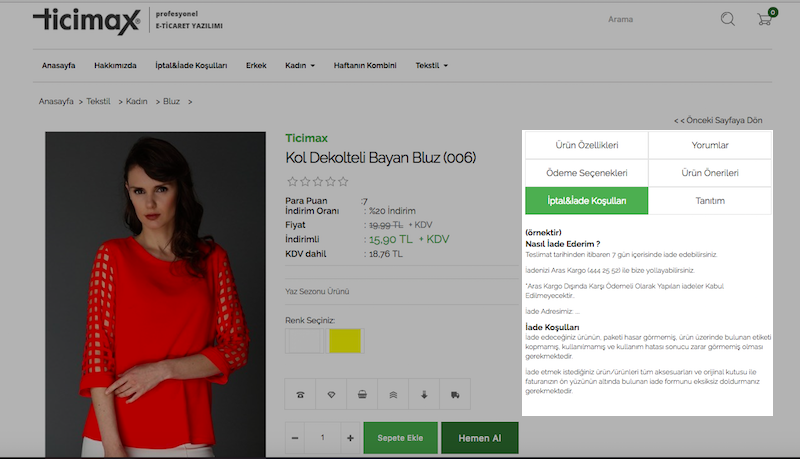Open the Yorumlar tab
Viewport: 800px width, 459px height.
click(x=710, y=146)
